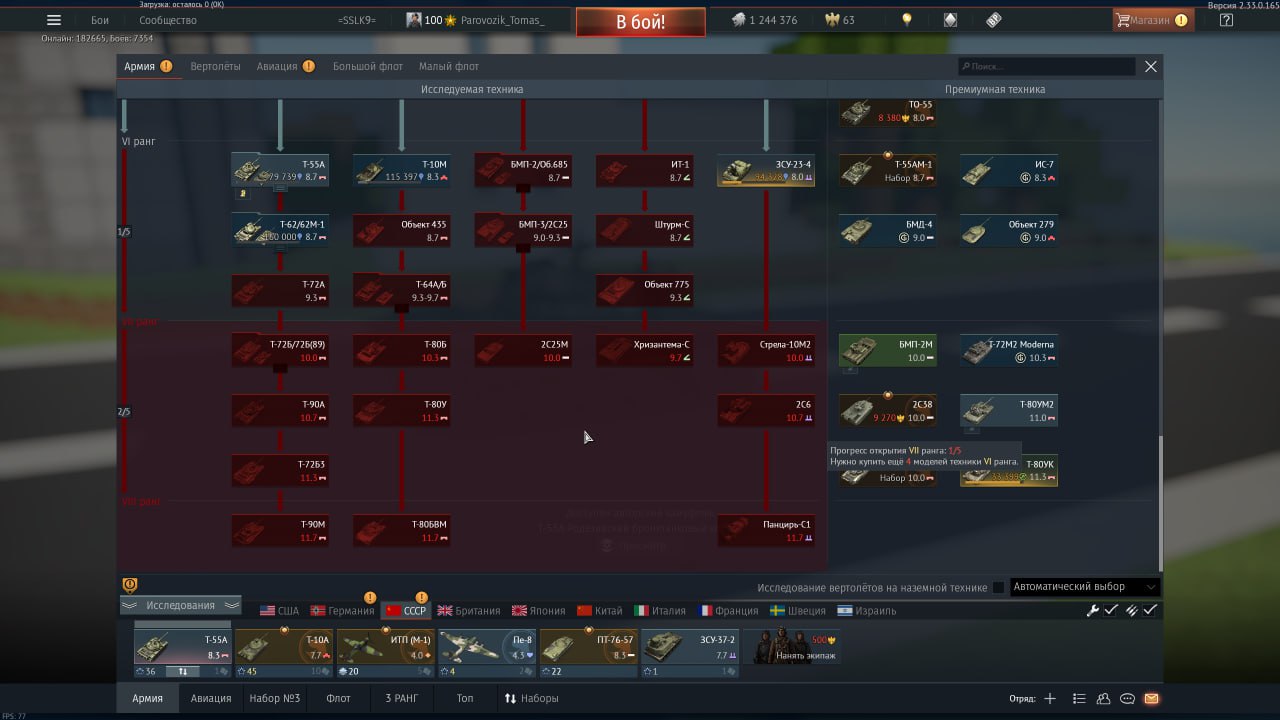The image size is (1280, 720).
Task: Open the Parovozik_Tomas_ player profile
Action: tap(475, 20)
